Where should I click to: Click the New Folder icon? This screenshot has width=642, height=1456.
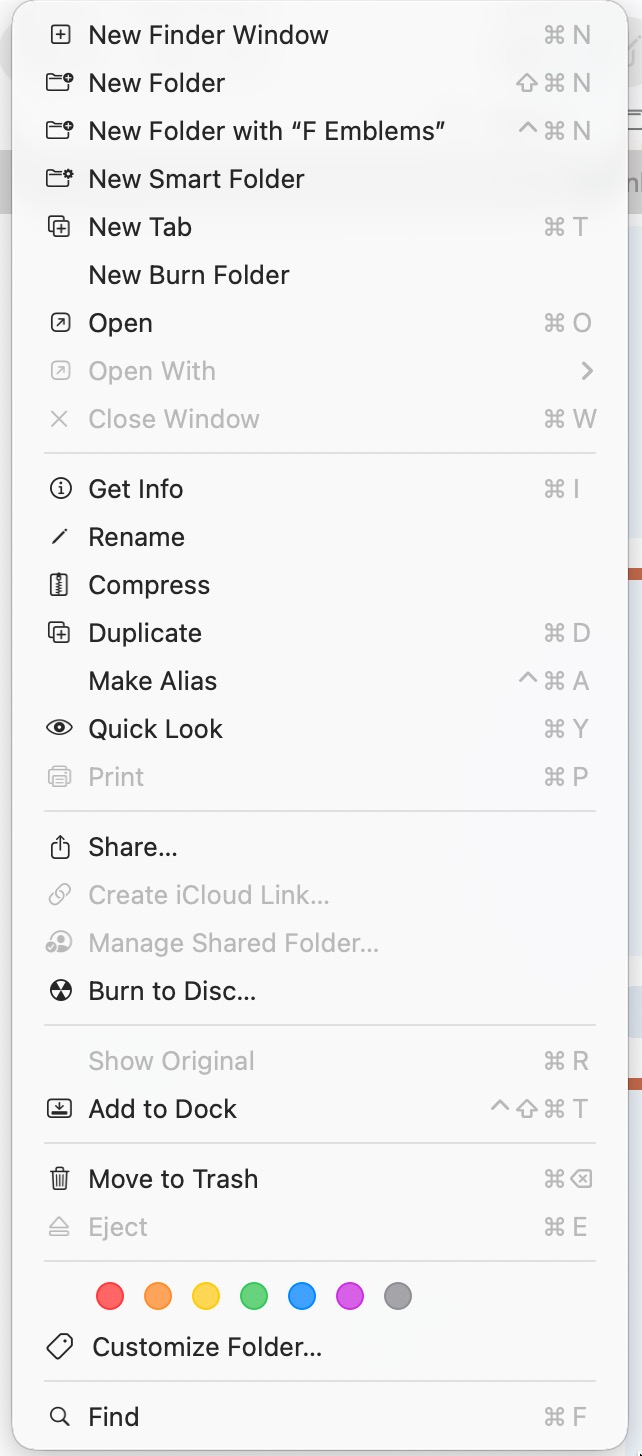pos(60,83)
